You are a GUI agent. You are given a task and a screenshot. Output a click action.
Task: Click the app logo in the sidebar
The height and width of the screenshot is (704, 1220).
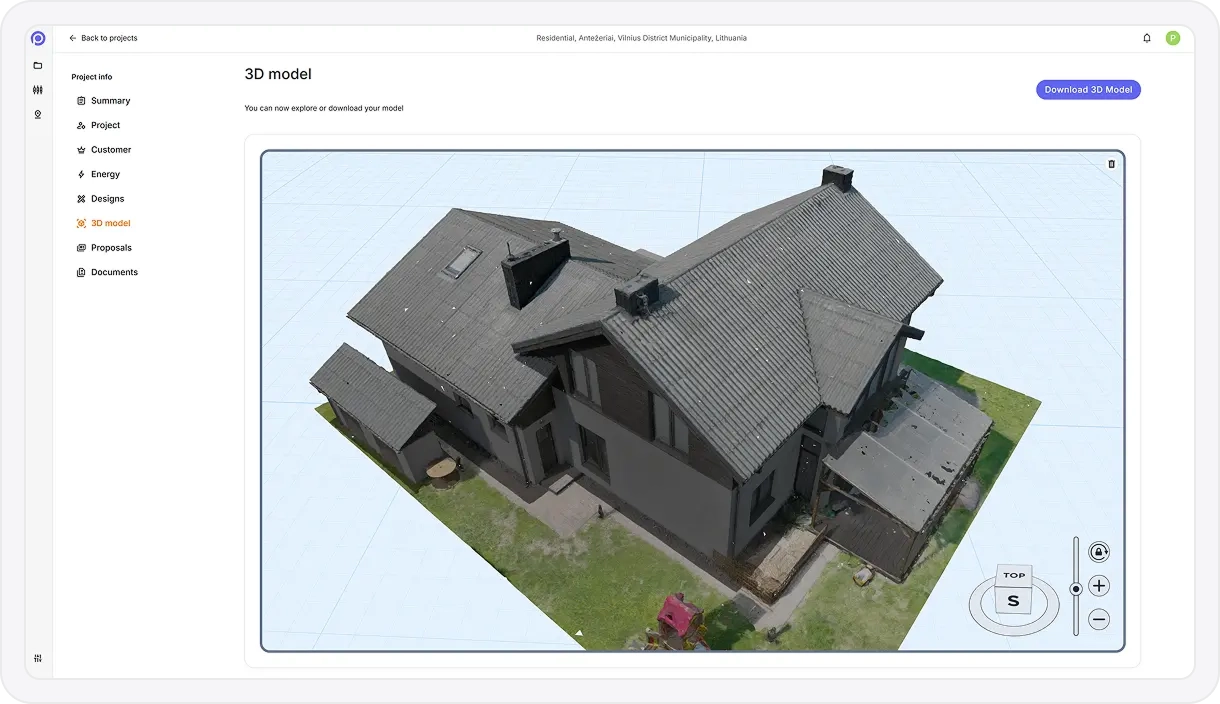[x=38, y=38]
